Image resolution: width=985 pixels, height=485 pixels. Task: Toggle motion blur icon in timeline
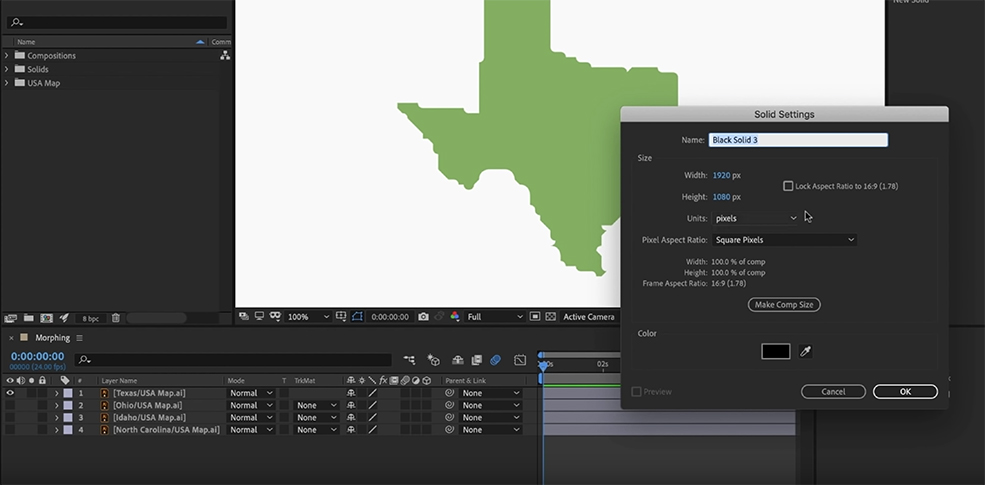point(496,360)
